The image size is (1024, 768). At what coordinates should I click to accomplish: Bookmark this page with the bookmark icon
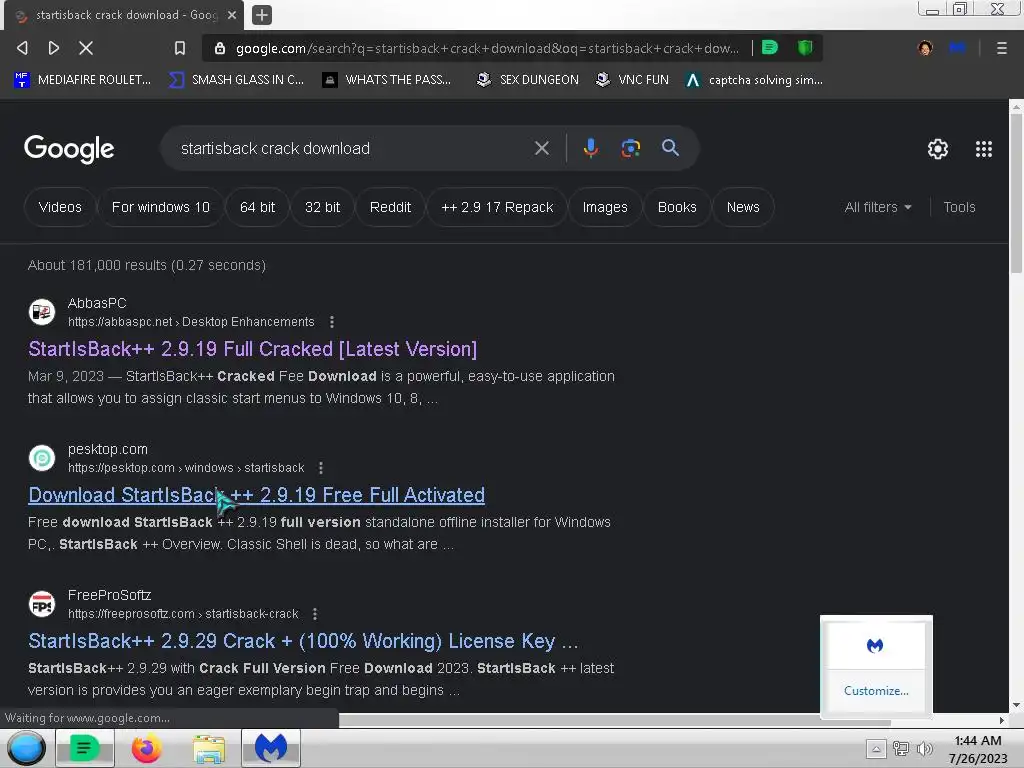(x=180, y=48)
